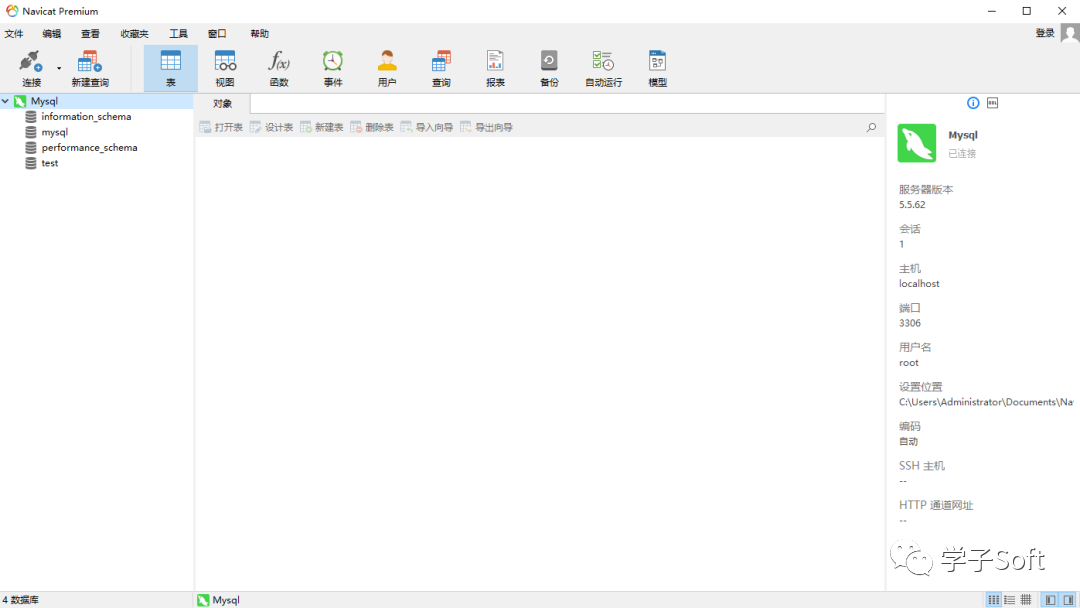
Task: Click the 新建表 (New Table) button
Action: (322, 127)
